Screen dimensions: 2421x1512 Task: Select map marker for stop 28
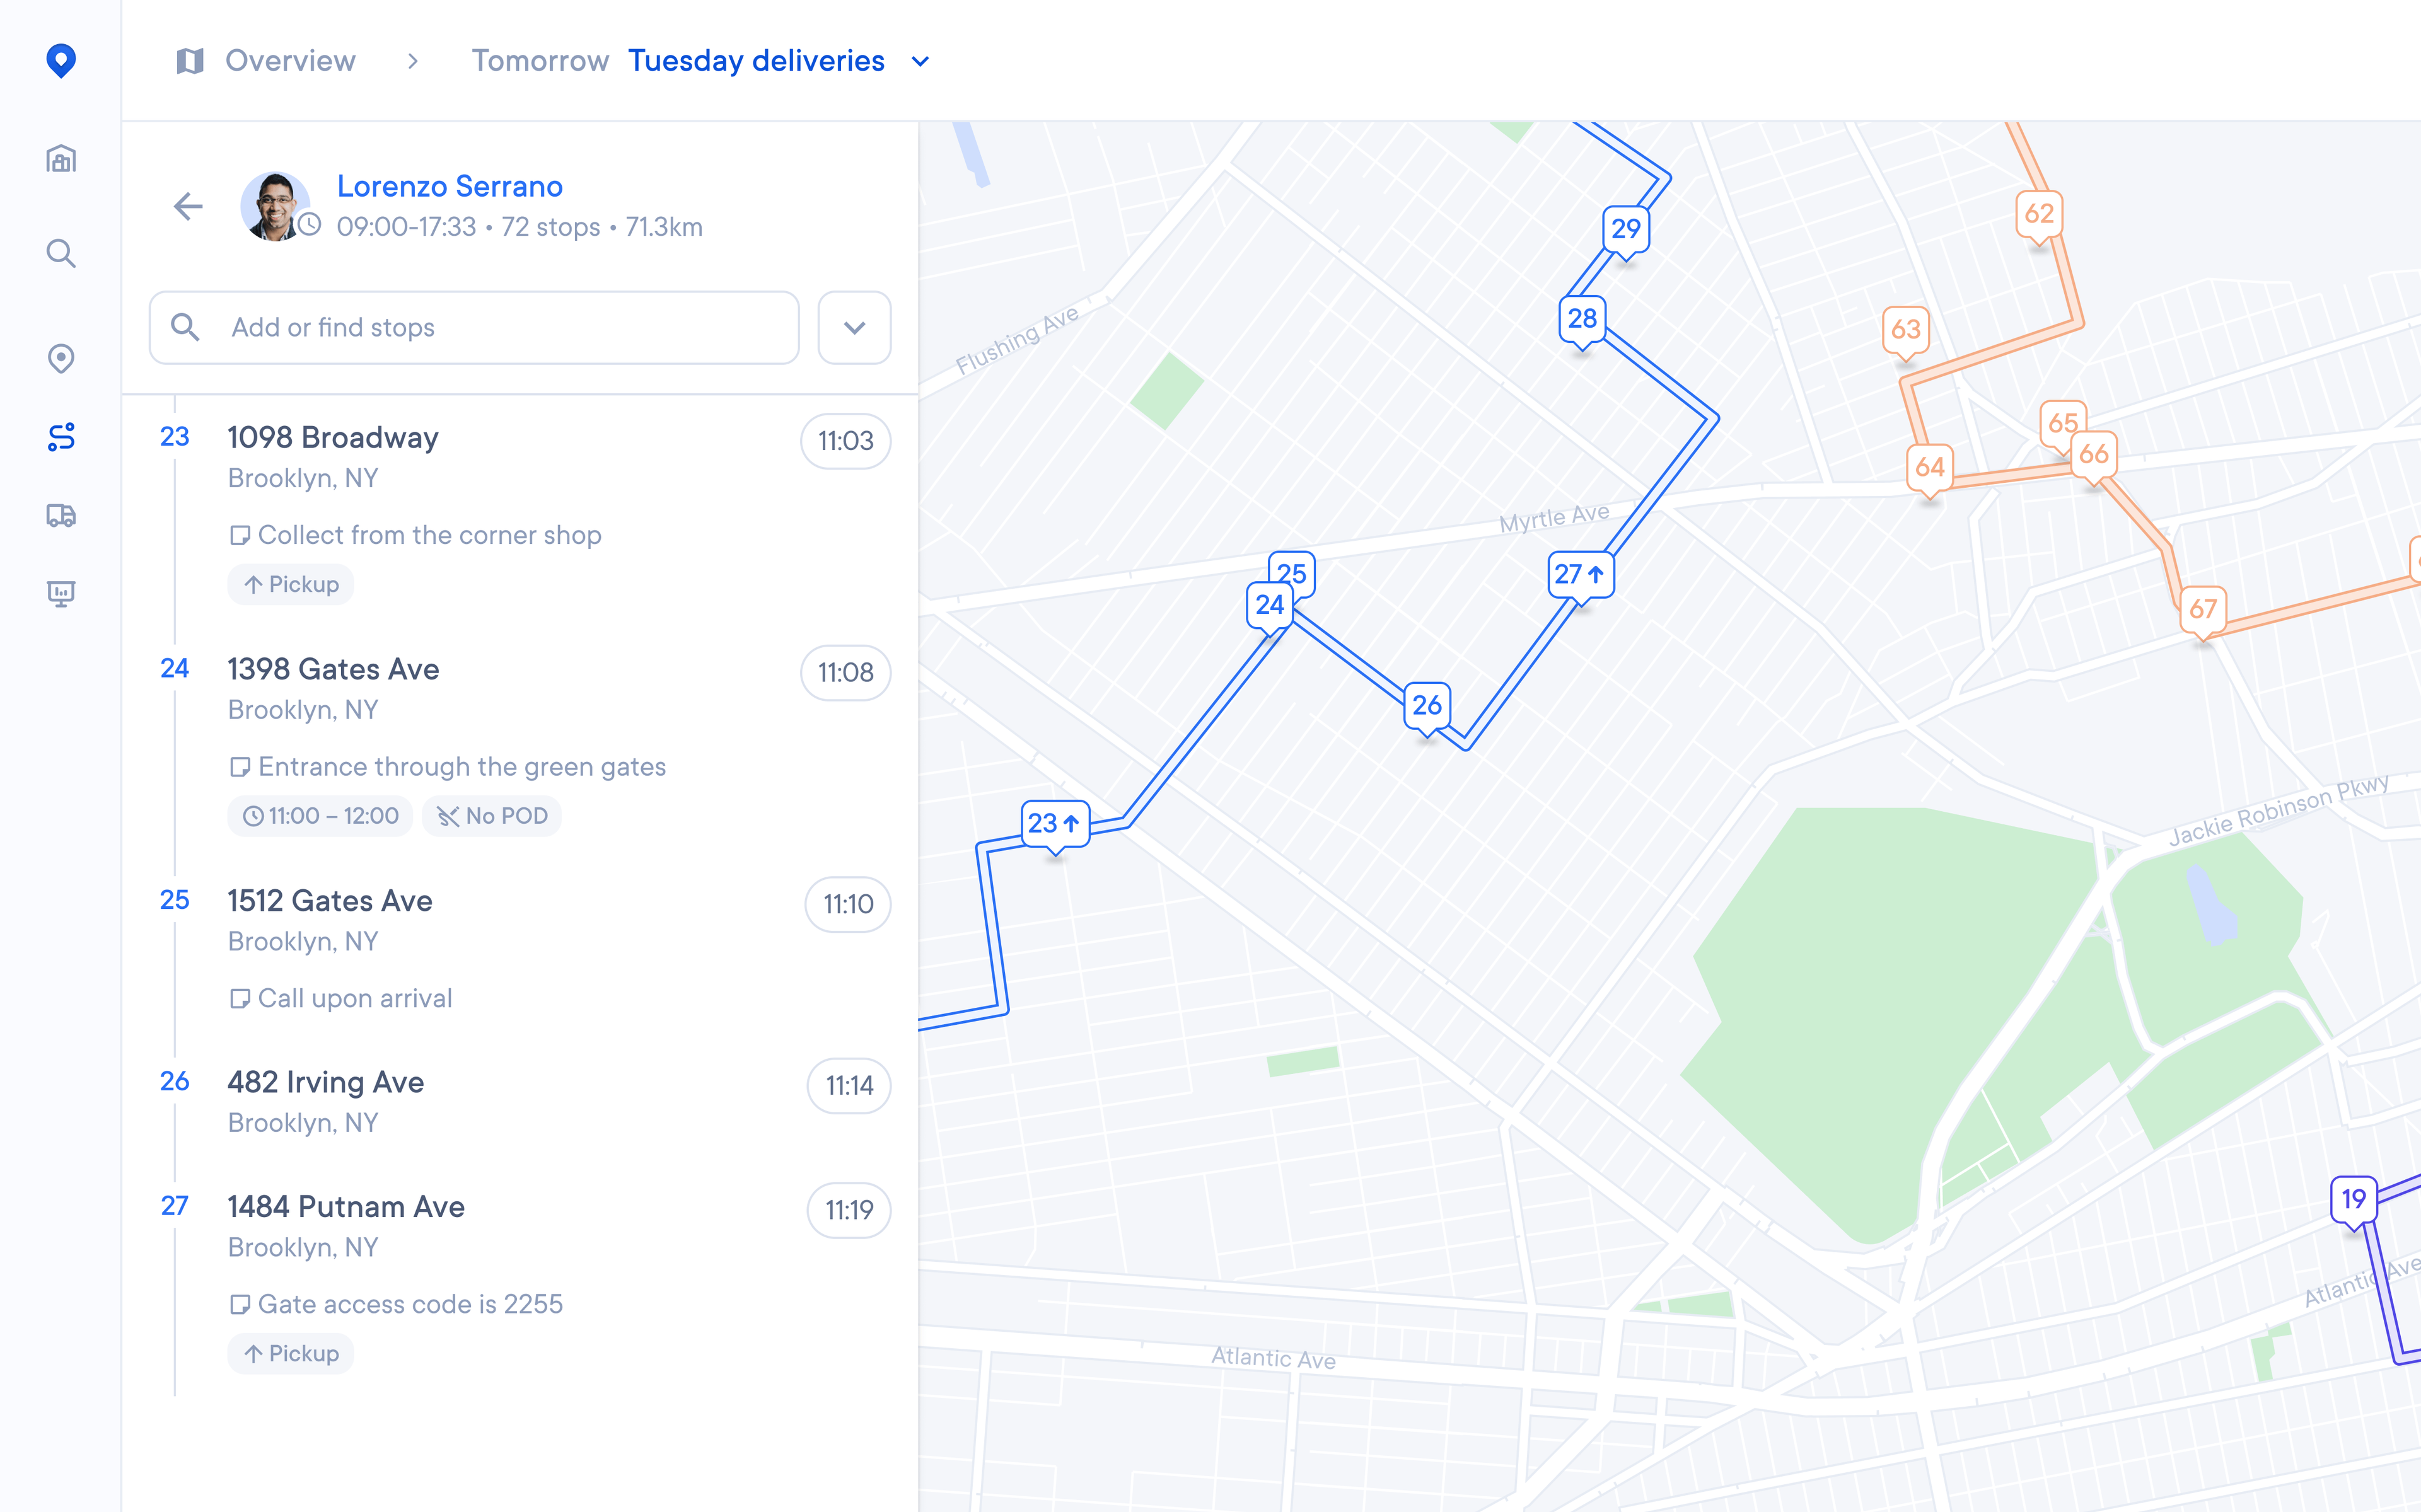1582,320
